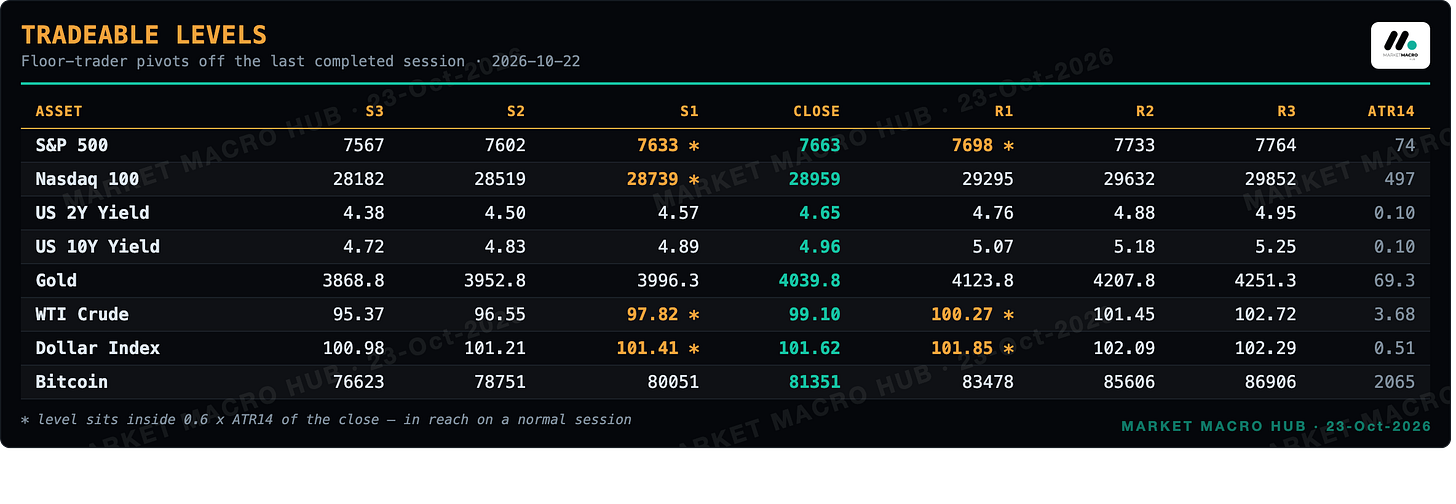Click S&P 500 close value 7663
This screenshot has height=504, width=1456.
[819, 145]
